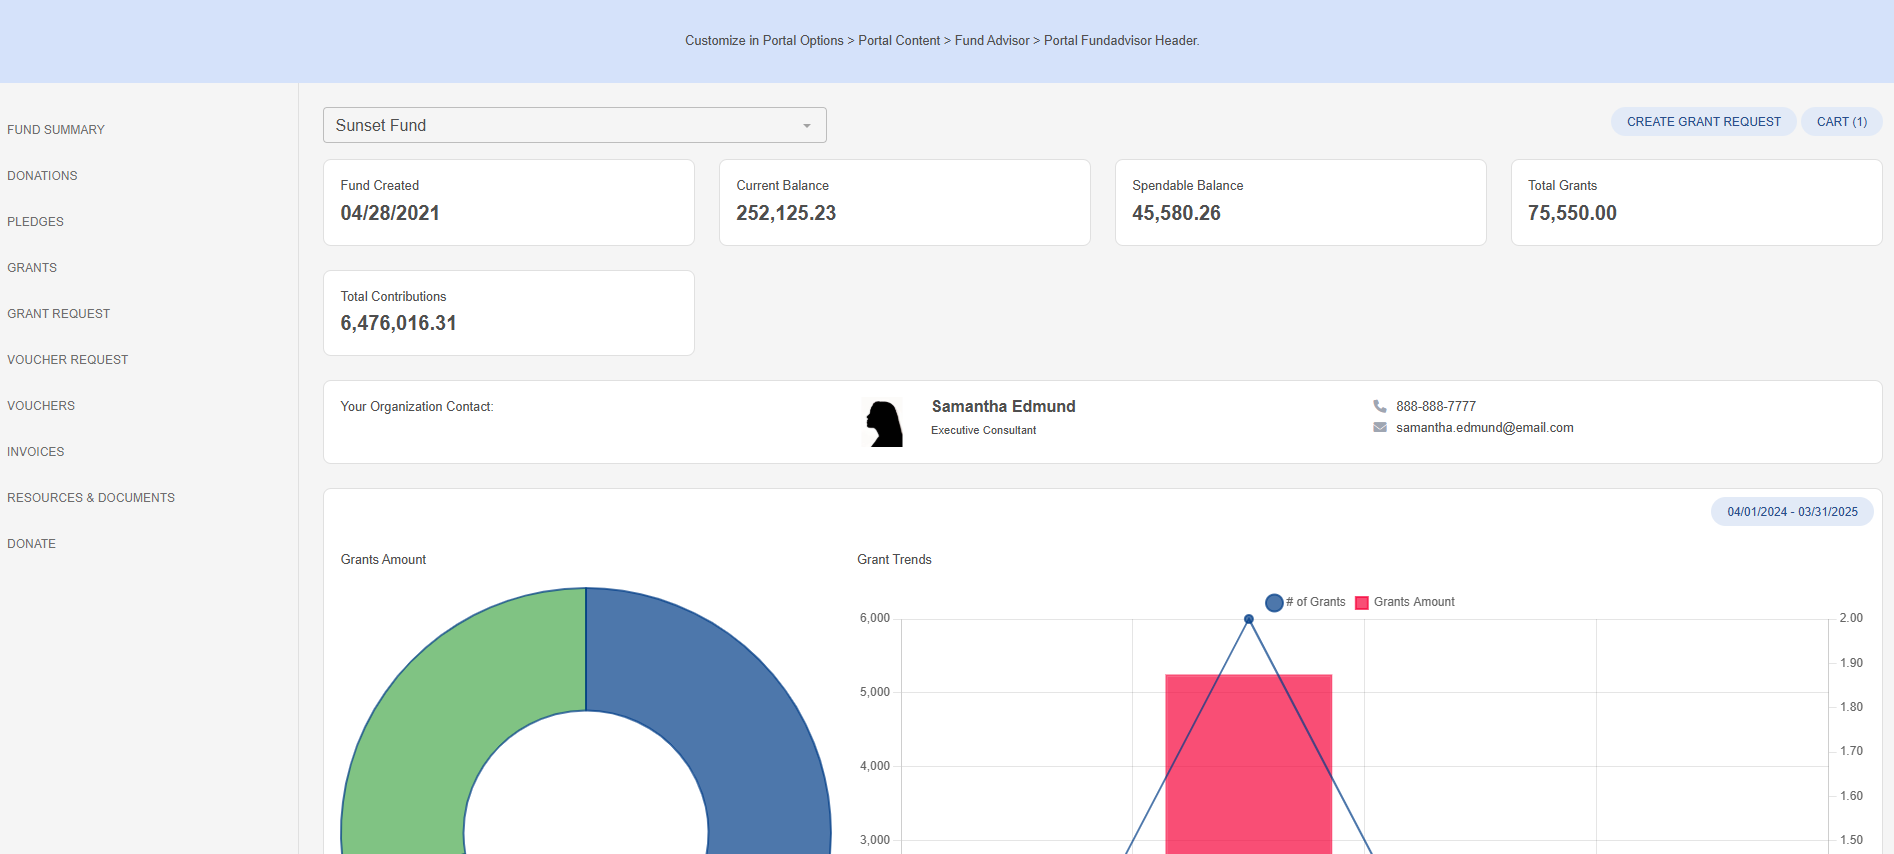Open Resources & Documents
The height and width of the screenshot is (854, 1894).
click(91, 498)
